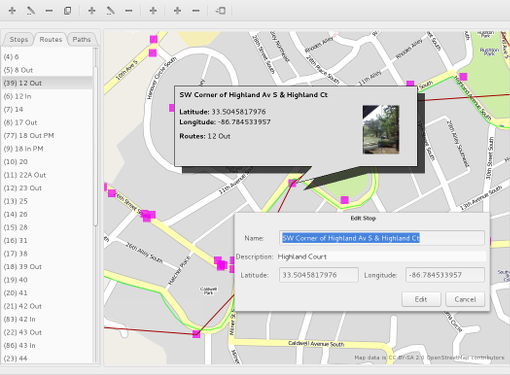Image resolution: width=510 pixels, height=375 pixels.
Task: Click the rightmost toolbar icon with arrow and box
Action: (220, 11)
